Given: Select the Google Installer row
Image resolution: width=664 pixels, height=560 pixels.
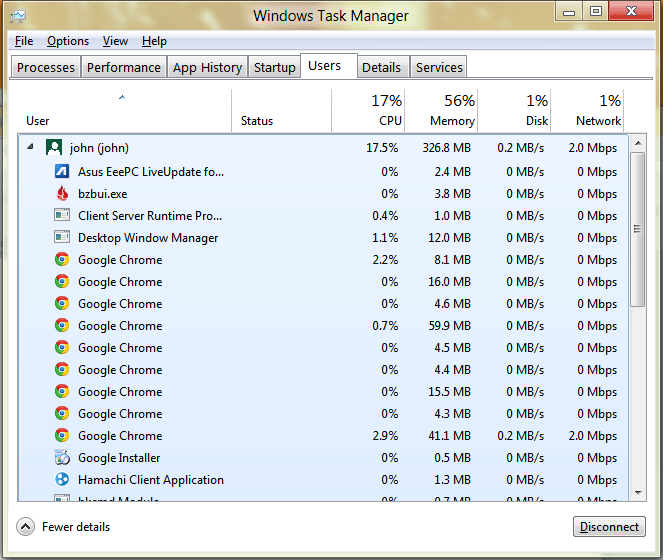Looking at the screenshot, I should [323, 458].
